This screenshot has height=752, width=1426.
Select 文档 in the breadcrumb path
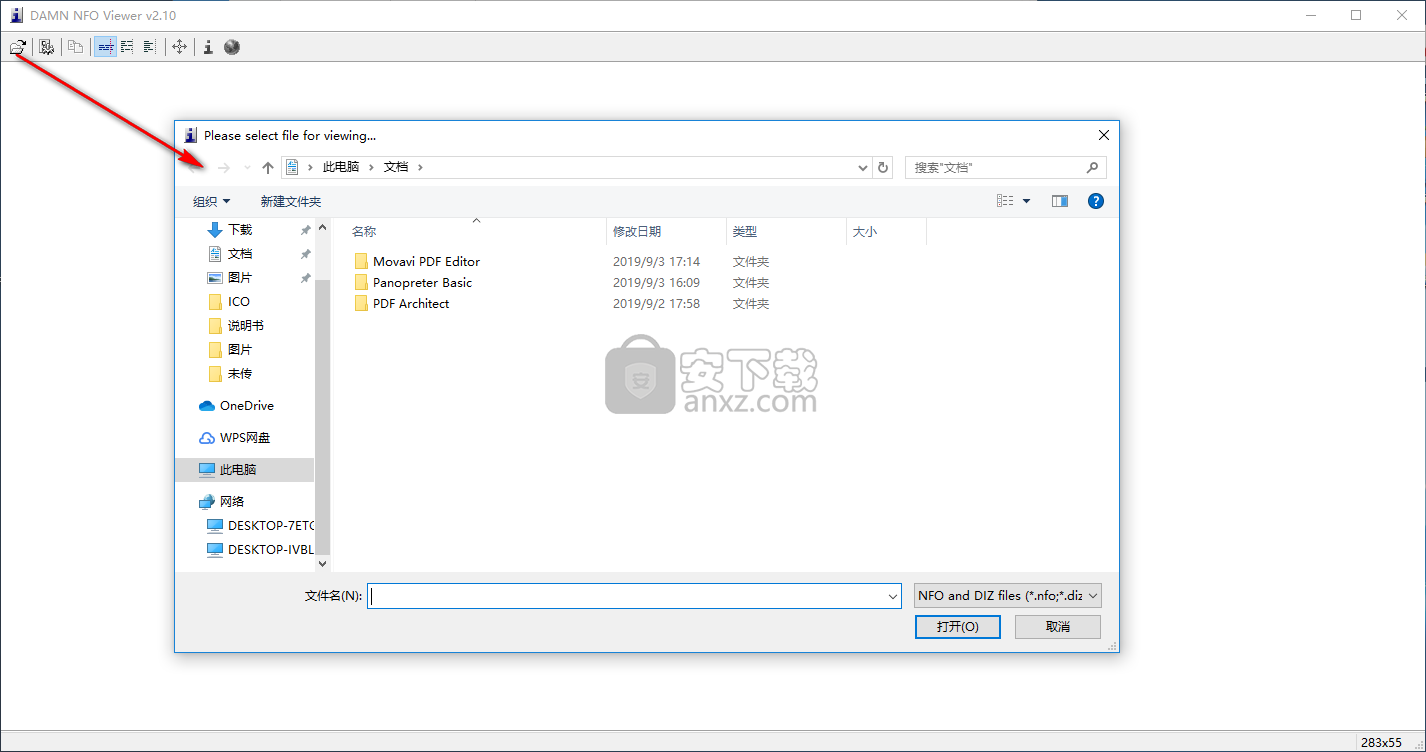point(396,167)
